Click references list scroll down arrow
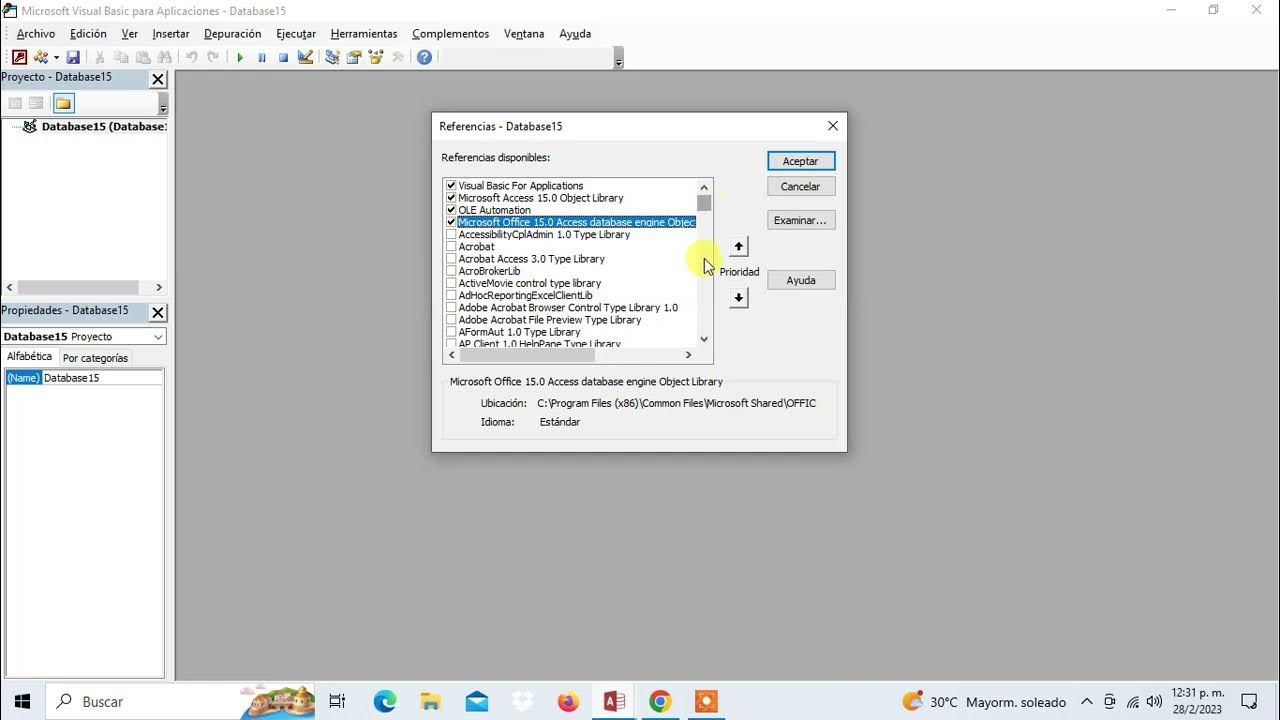 (704, 339)
